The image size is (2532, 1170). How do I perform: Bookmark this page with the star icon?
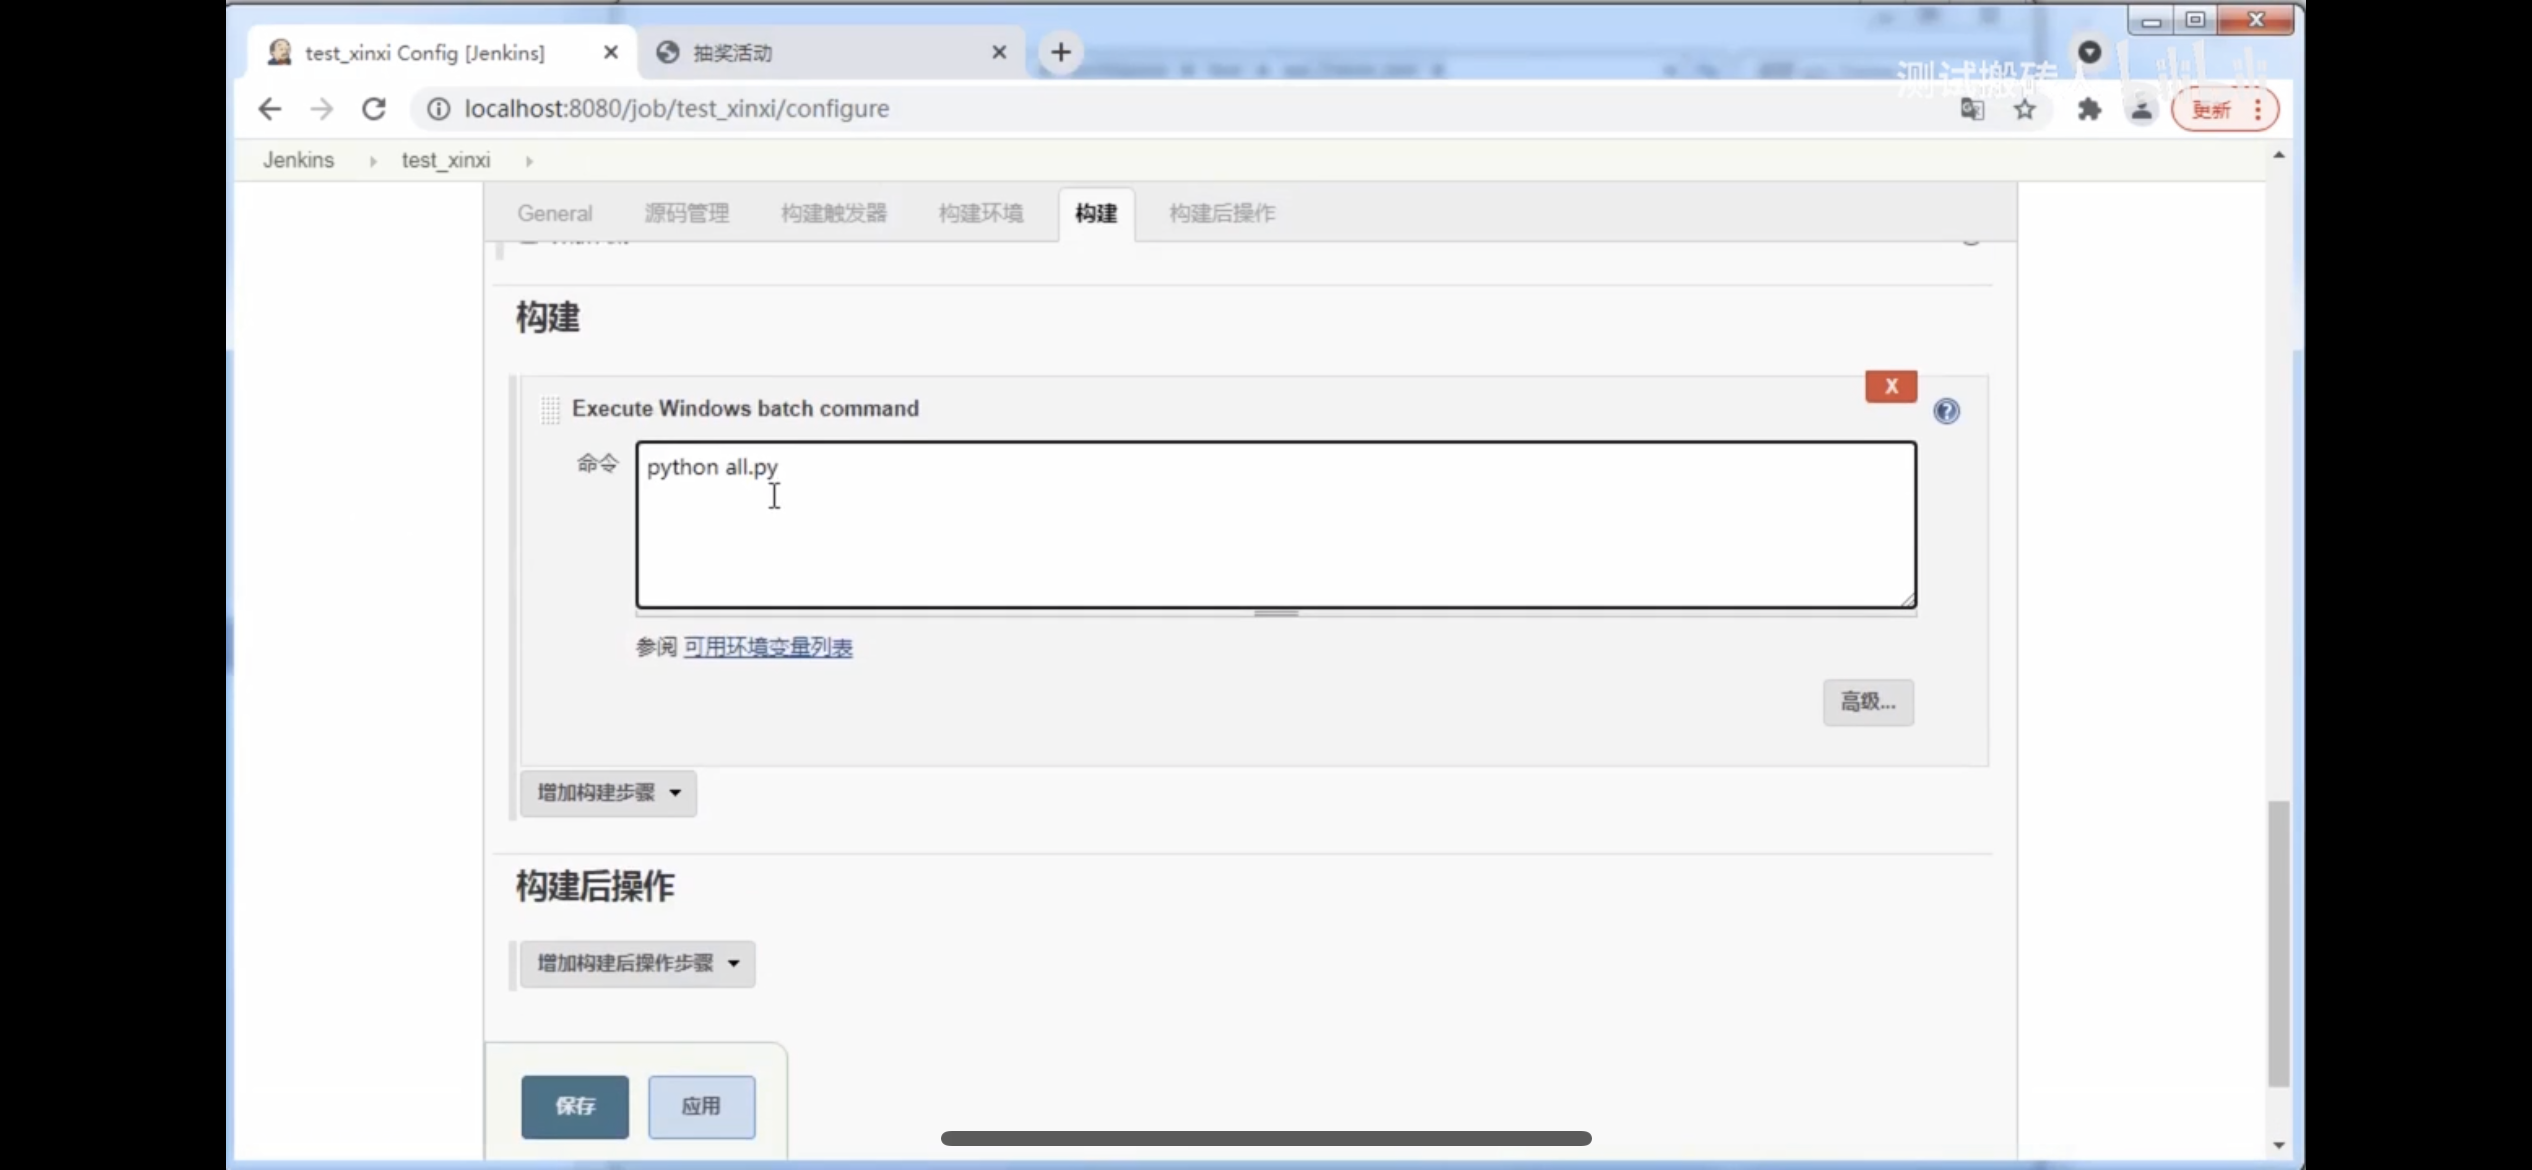pos(2025,109)
